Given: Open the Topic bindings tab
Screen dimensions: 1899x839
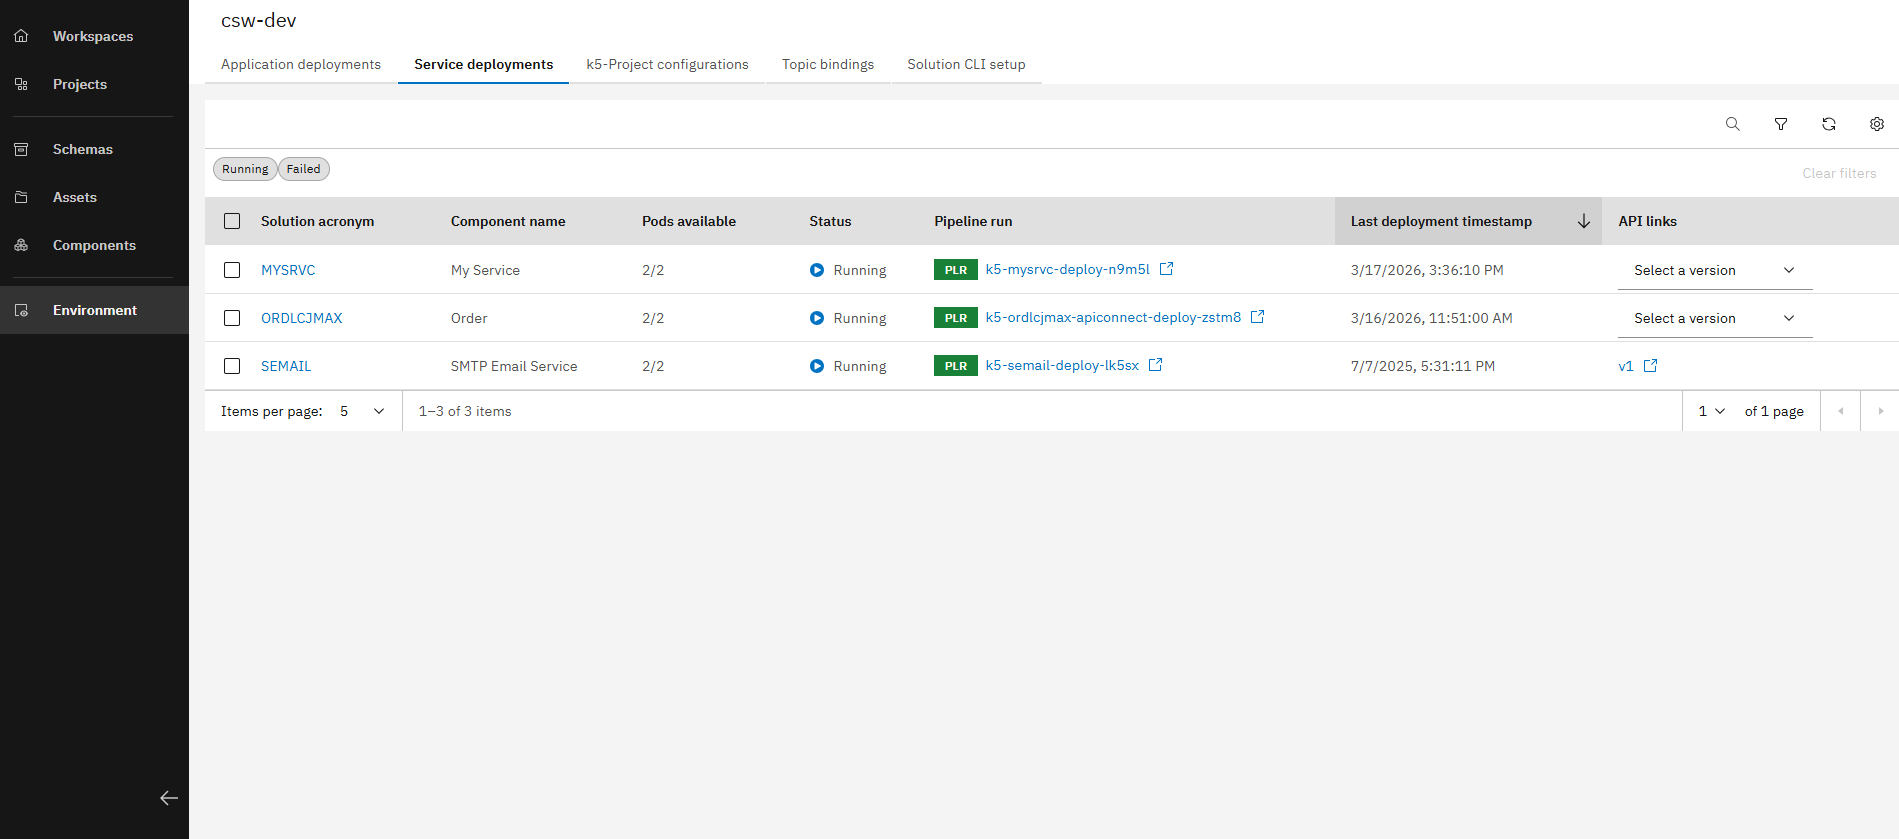Looking at the screenshot, I should [x=827, y=64].
